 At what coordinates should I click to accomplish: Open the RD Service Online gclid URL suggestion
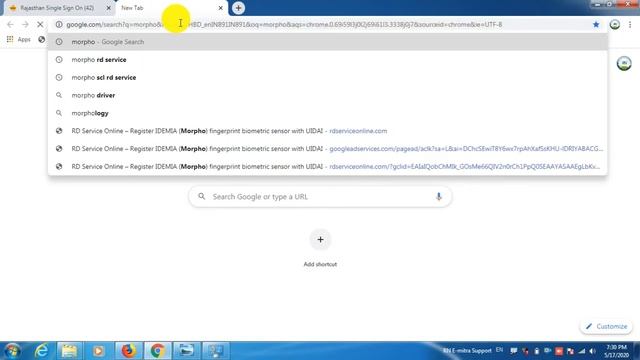point(327,167)
